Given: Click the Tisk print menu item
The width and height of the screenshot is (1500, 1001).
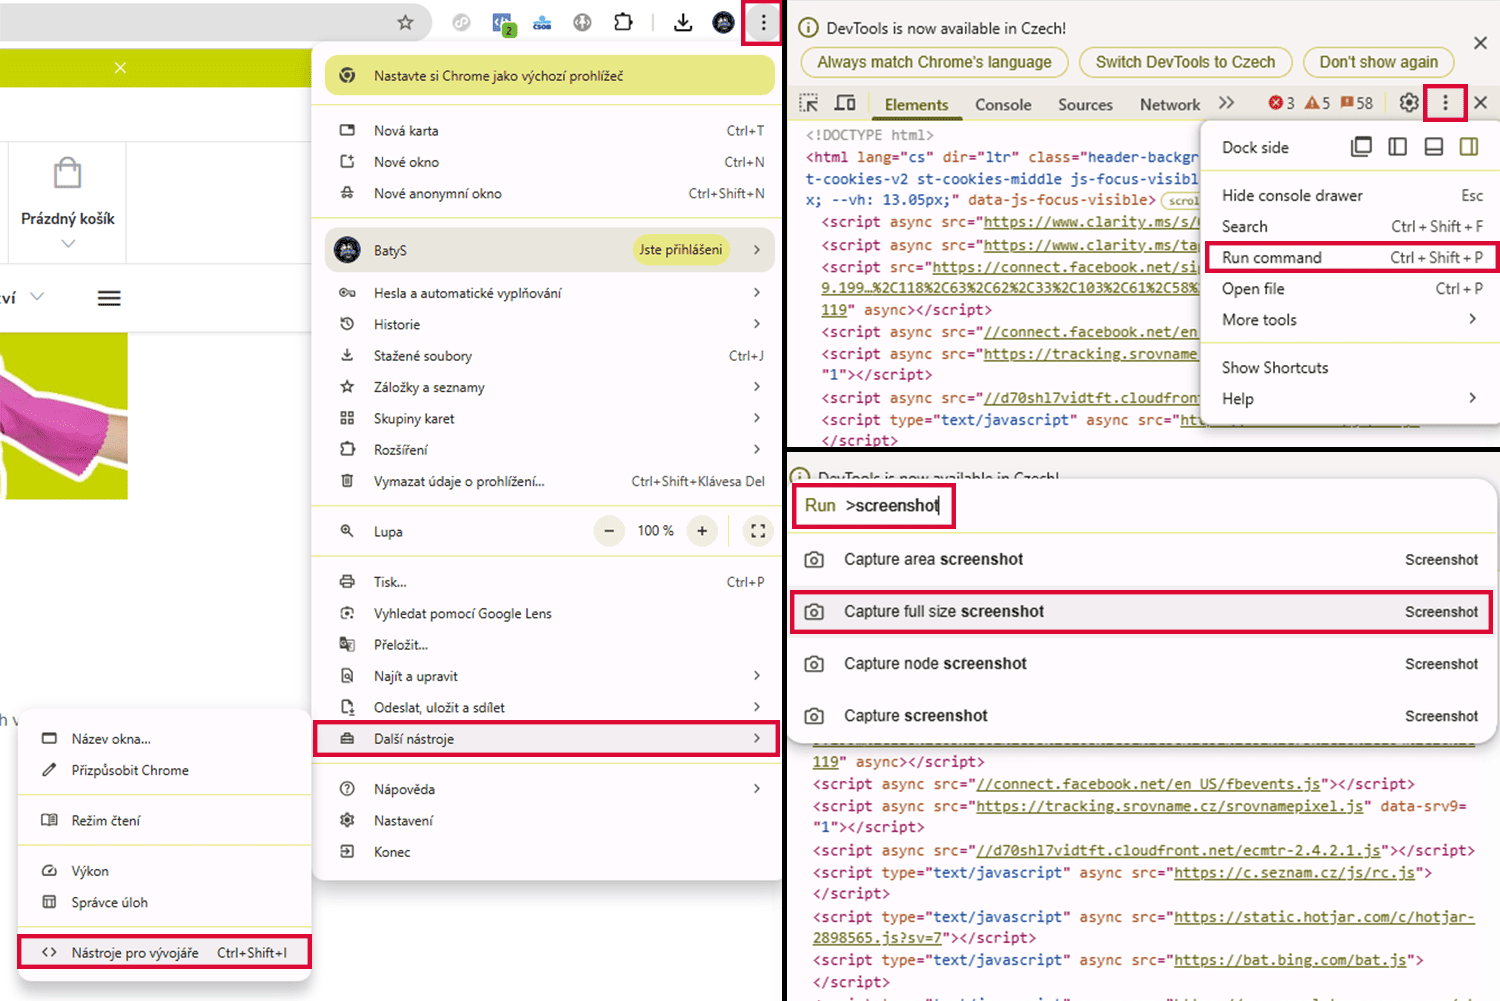Looking at the screenshot, I should click(546, 581).
